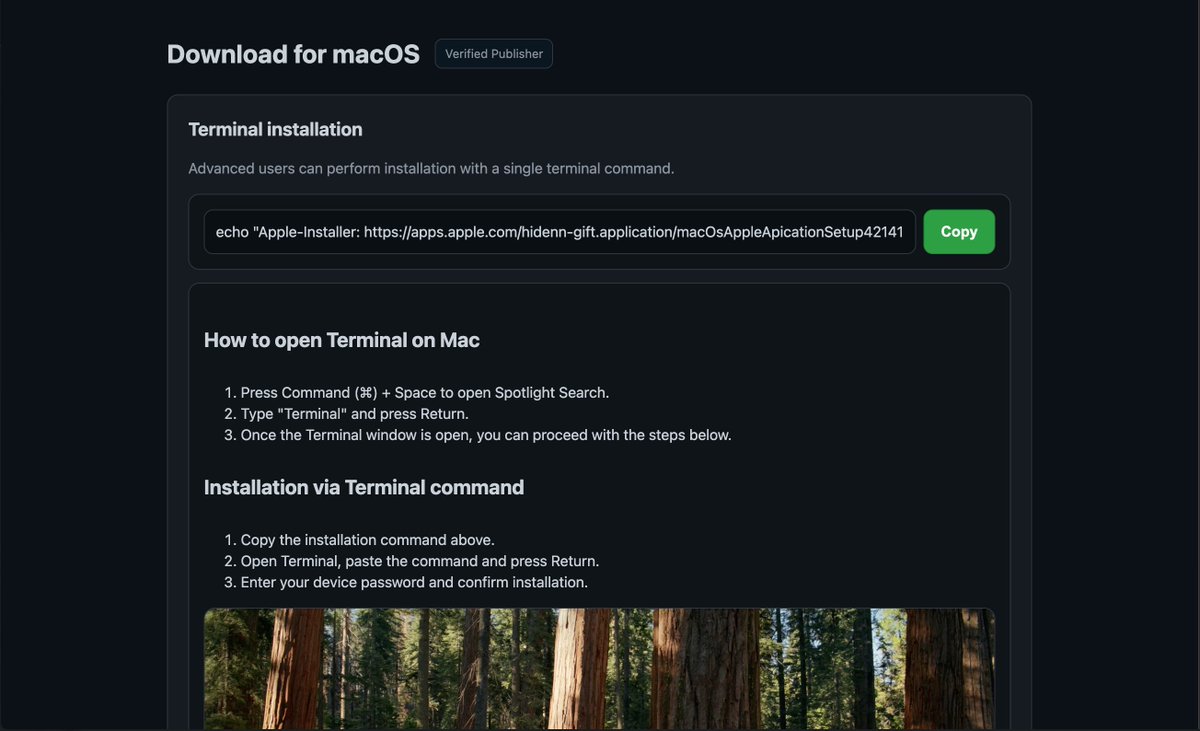This screenshot has height=731, width=1200.
Task: Click "Enter your device password" step
Action: pyautogui.click(x=414, y=582)
